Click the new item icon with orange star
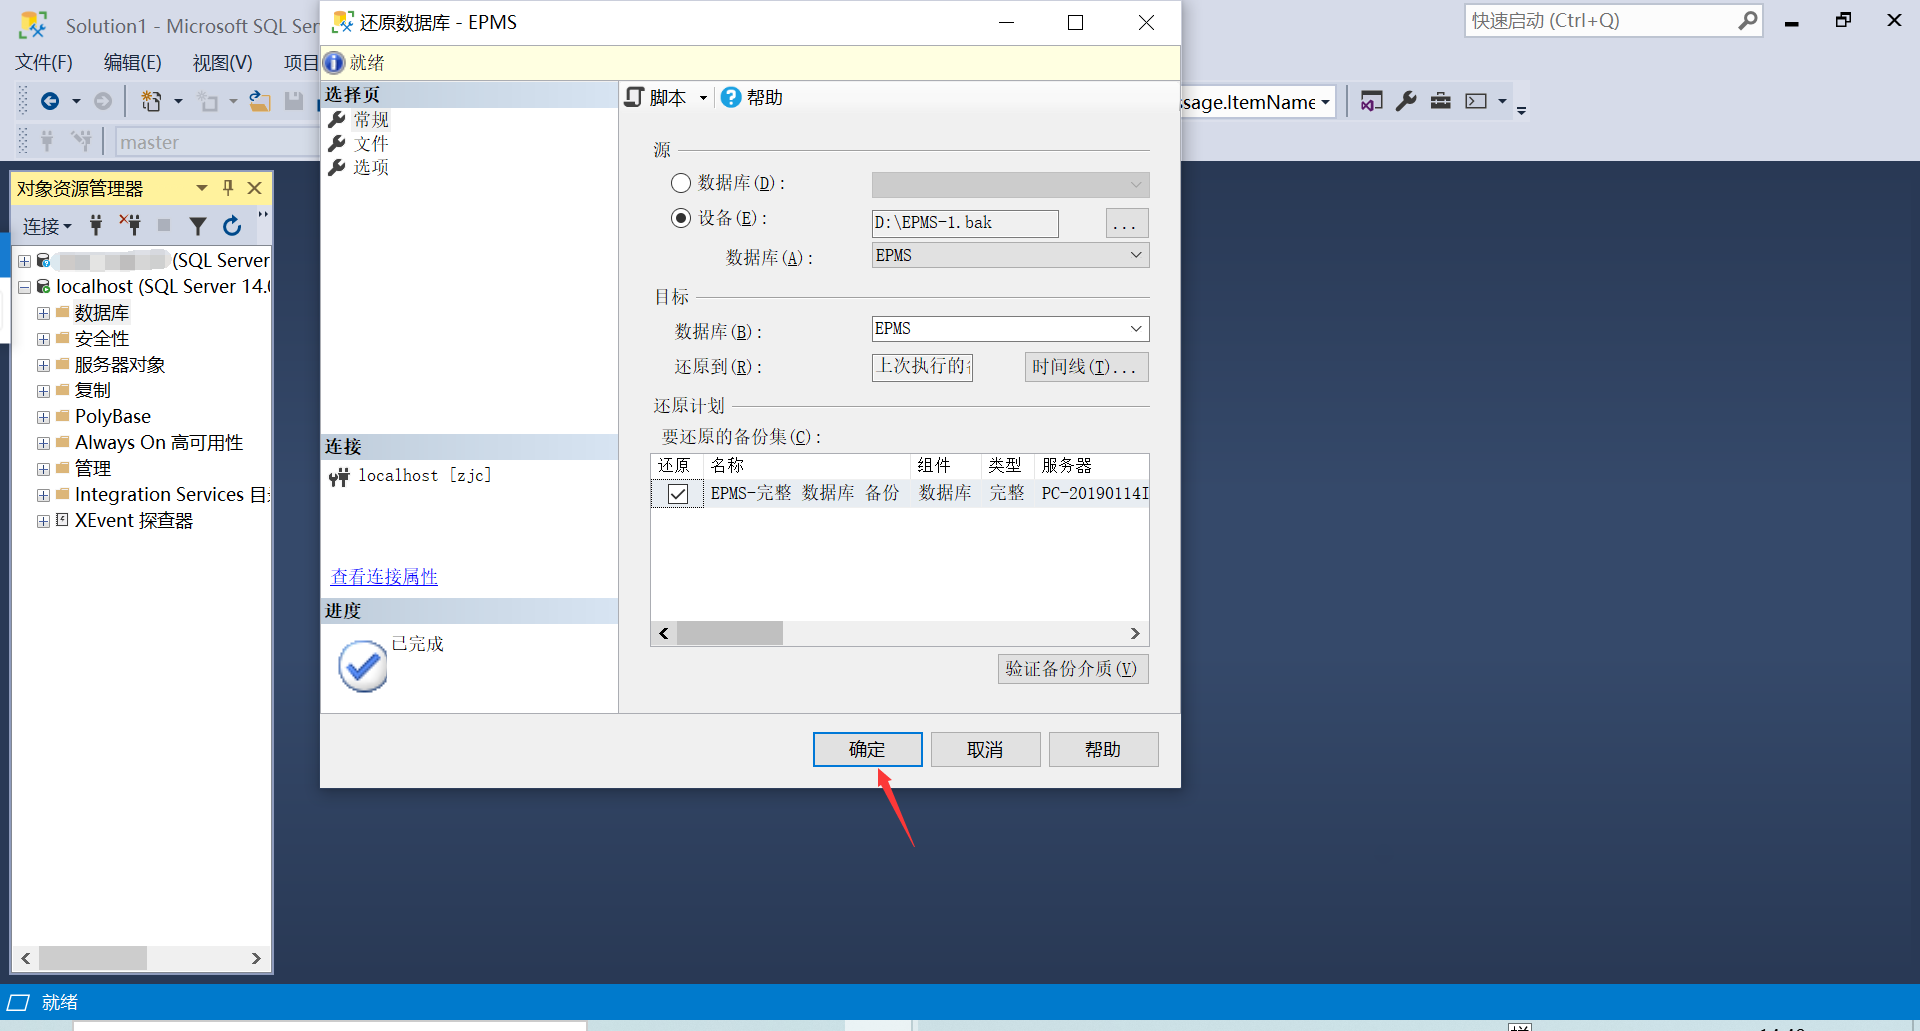1920x1031 pixels. 151,101
